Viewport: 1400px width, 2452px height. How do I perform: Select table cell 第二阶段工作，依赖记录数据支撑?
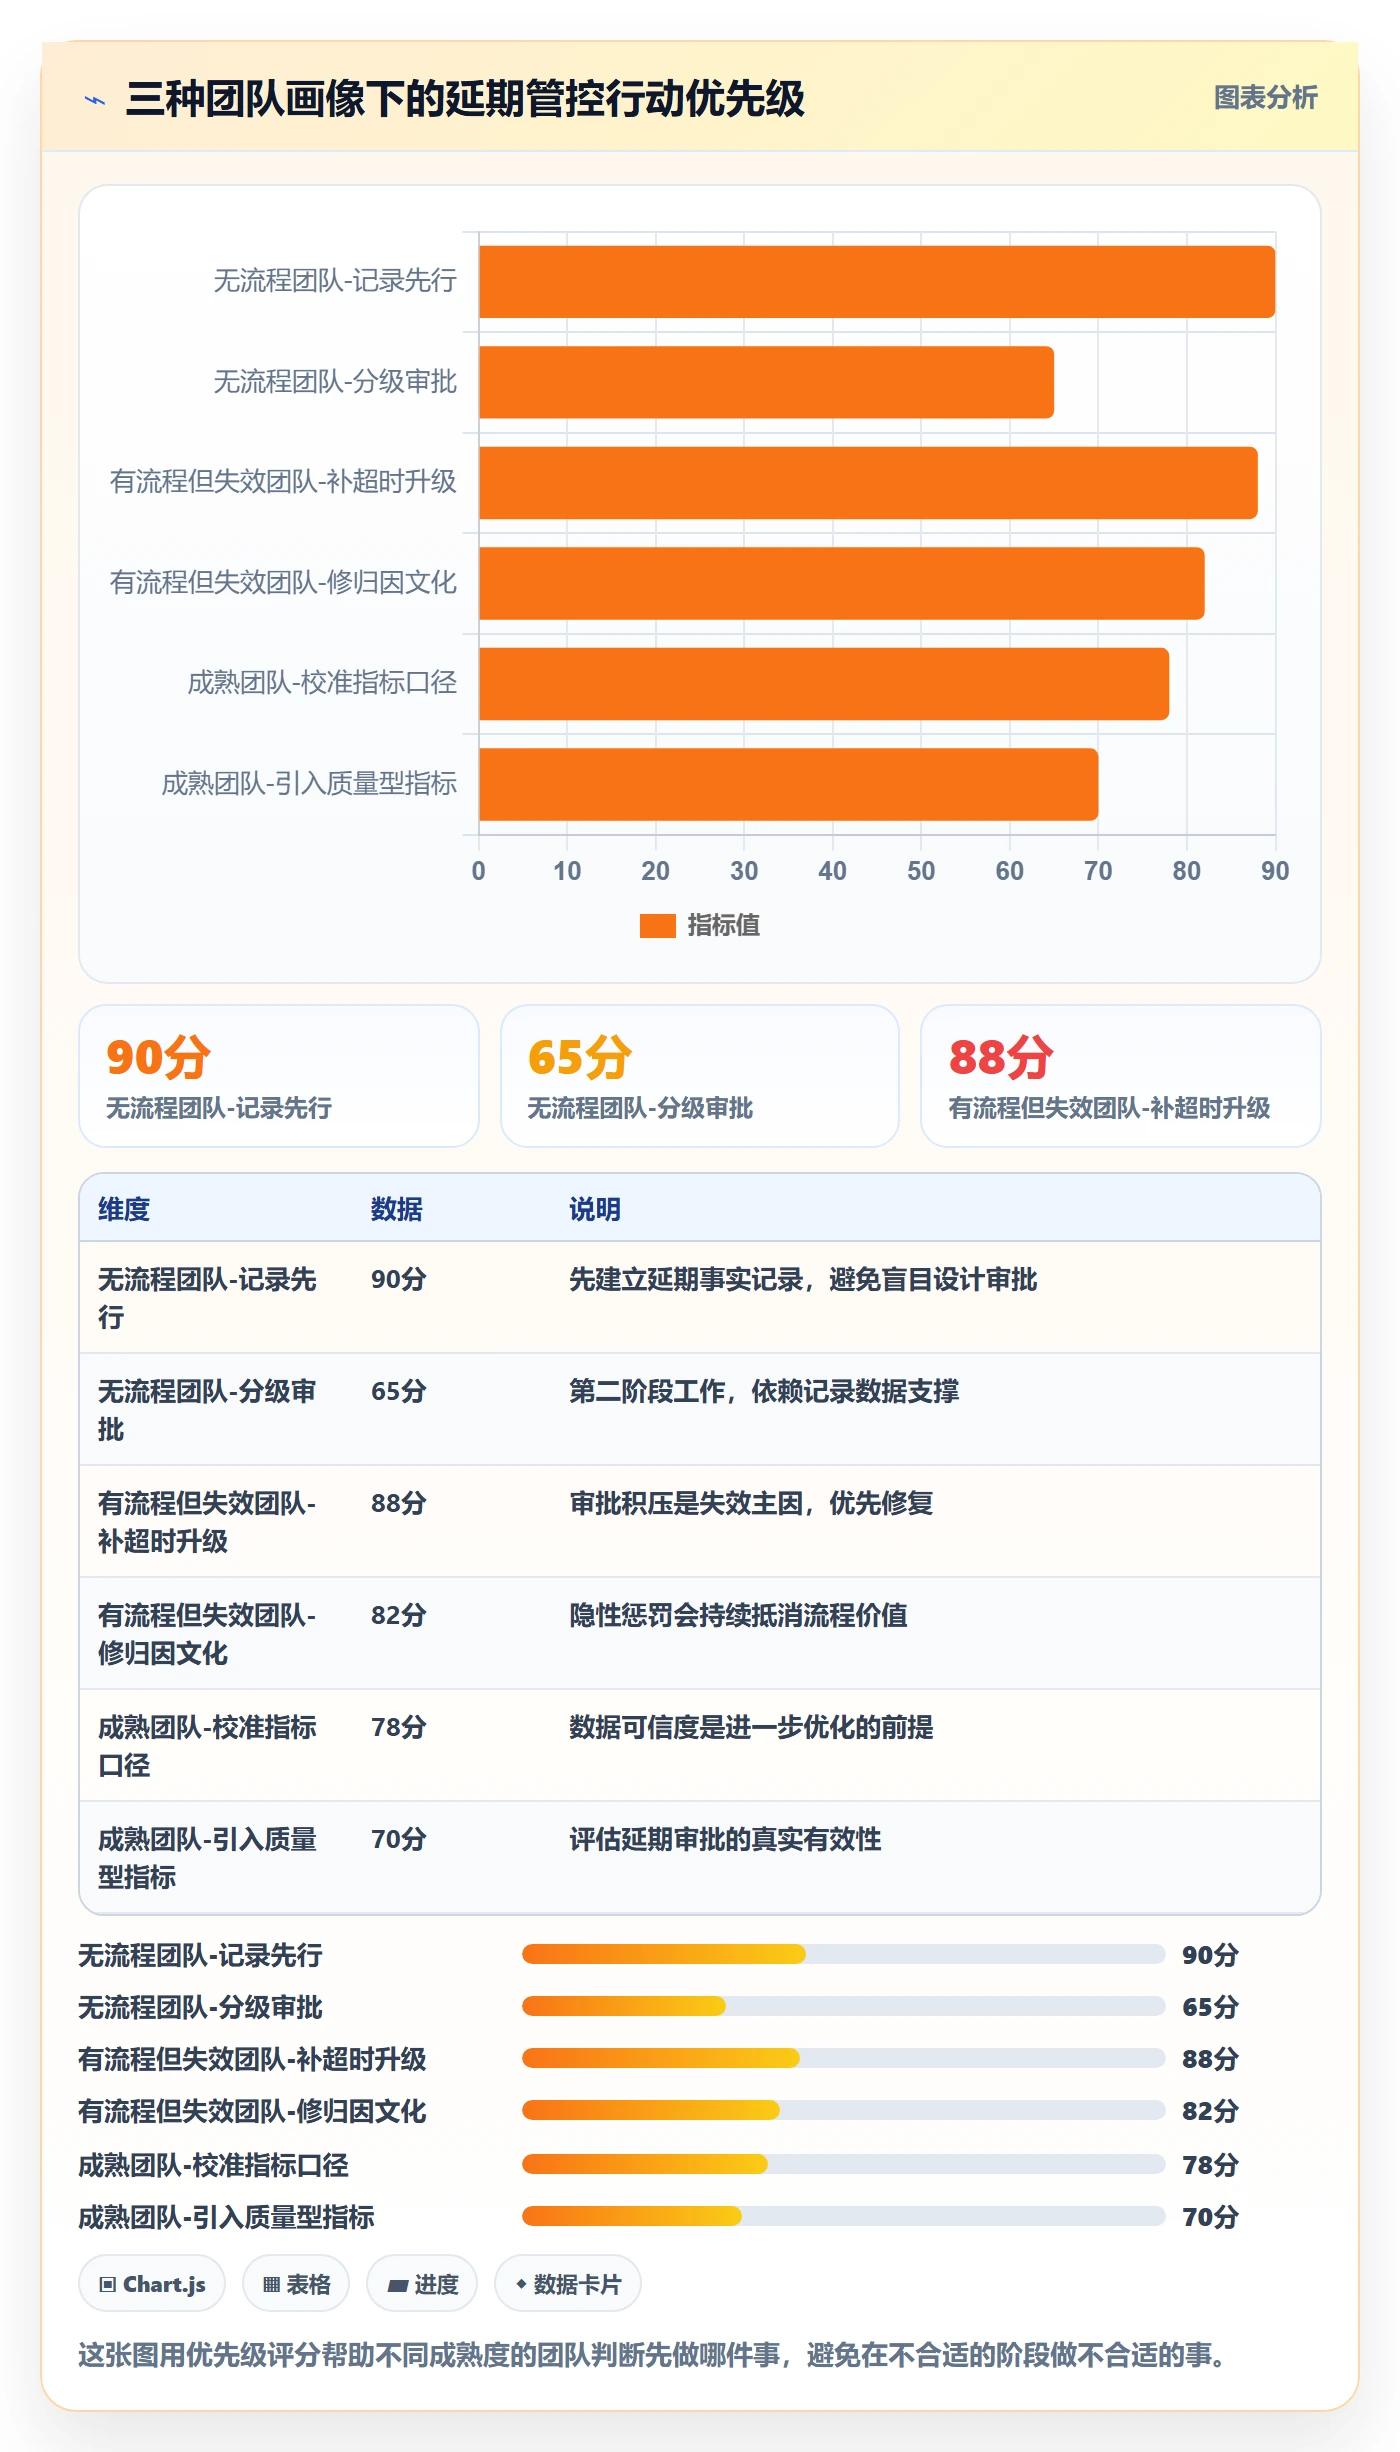tap(764, 1391)
